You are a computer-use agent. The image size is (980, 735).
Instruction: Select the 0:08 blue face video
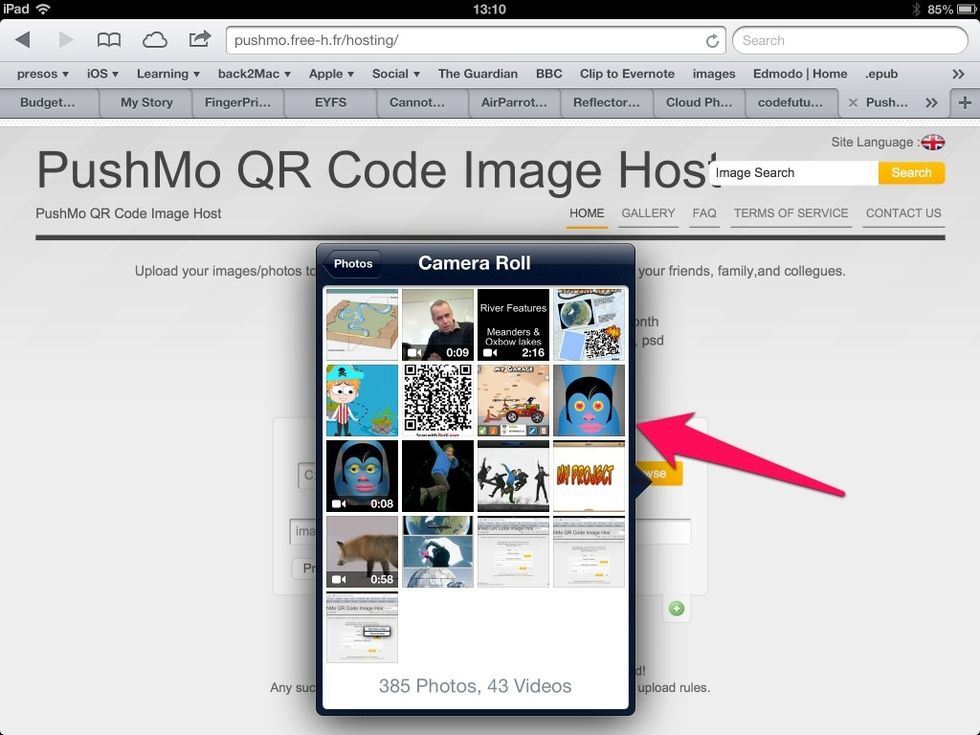coord(362,476)
